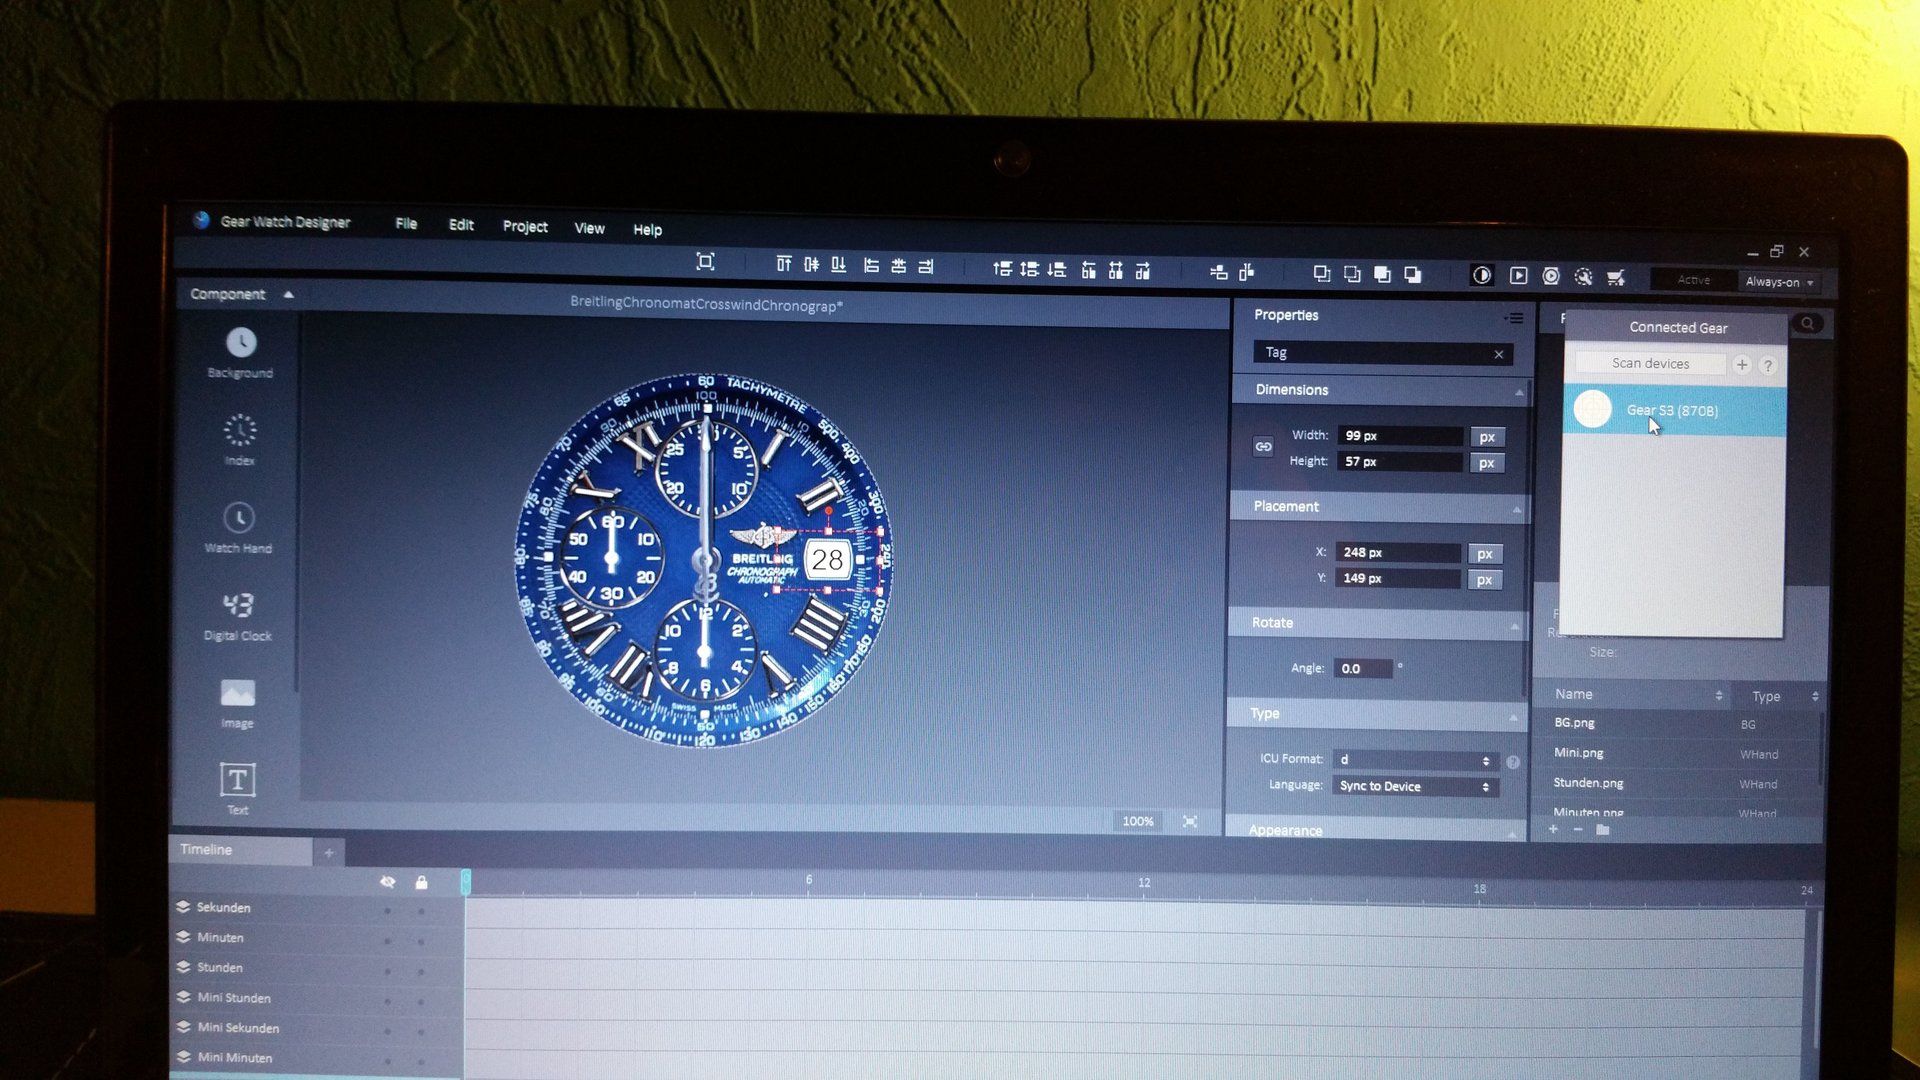Toggle visibility of the Sekunden layer
The image size is (1920, 1080).
point(388,911)
